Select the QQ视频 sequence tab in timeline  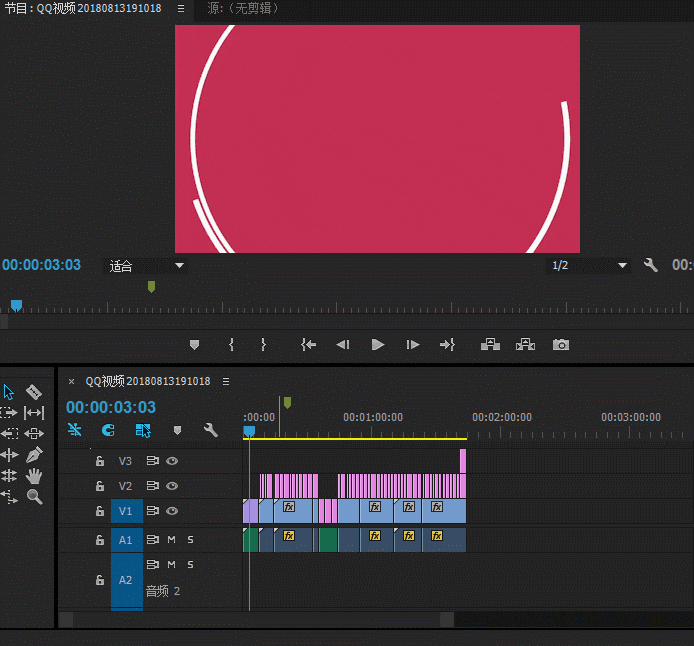pos(147,381)
